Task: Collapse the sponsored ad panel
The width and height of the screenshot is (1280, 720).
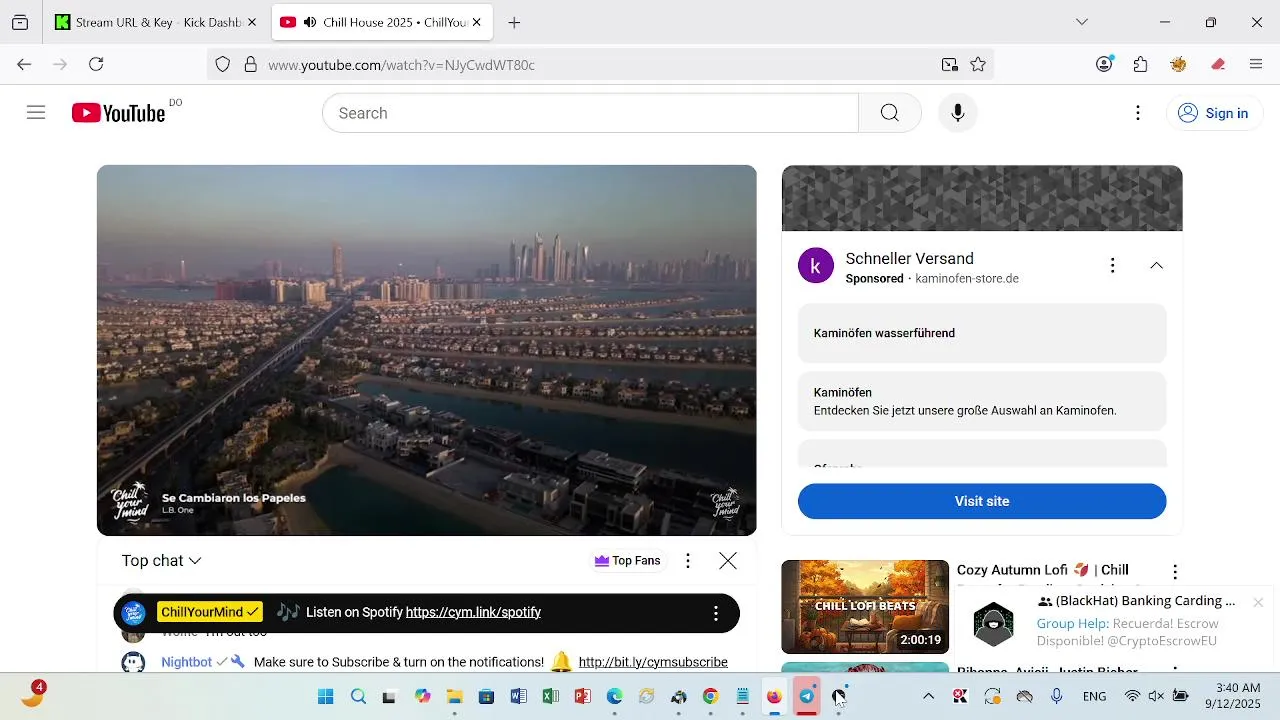Action: 1156,265
